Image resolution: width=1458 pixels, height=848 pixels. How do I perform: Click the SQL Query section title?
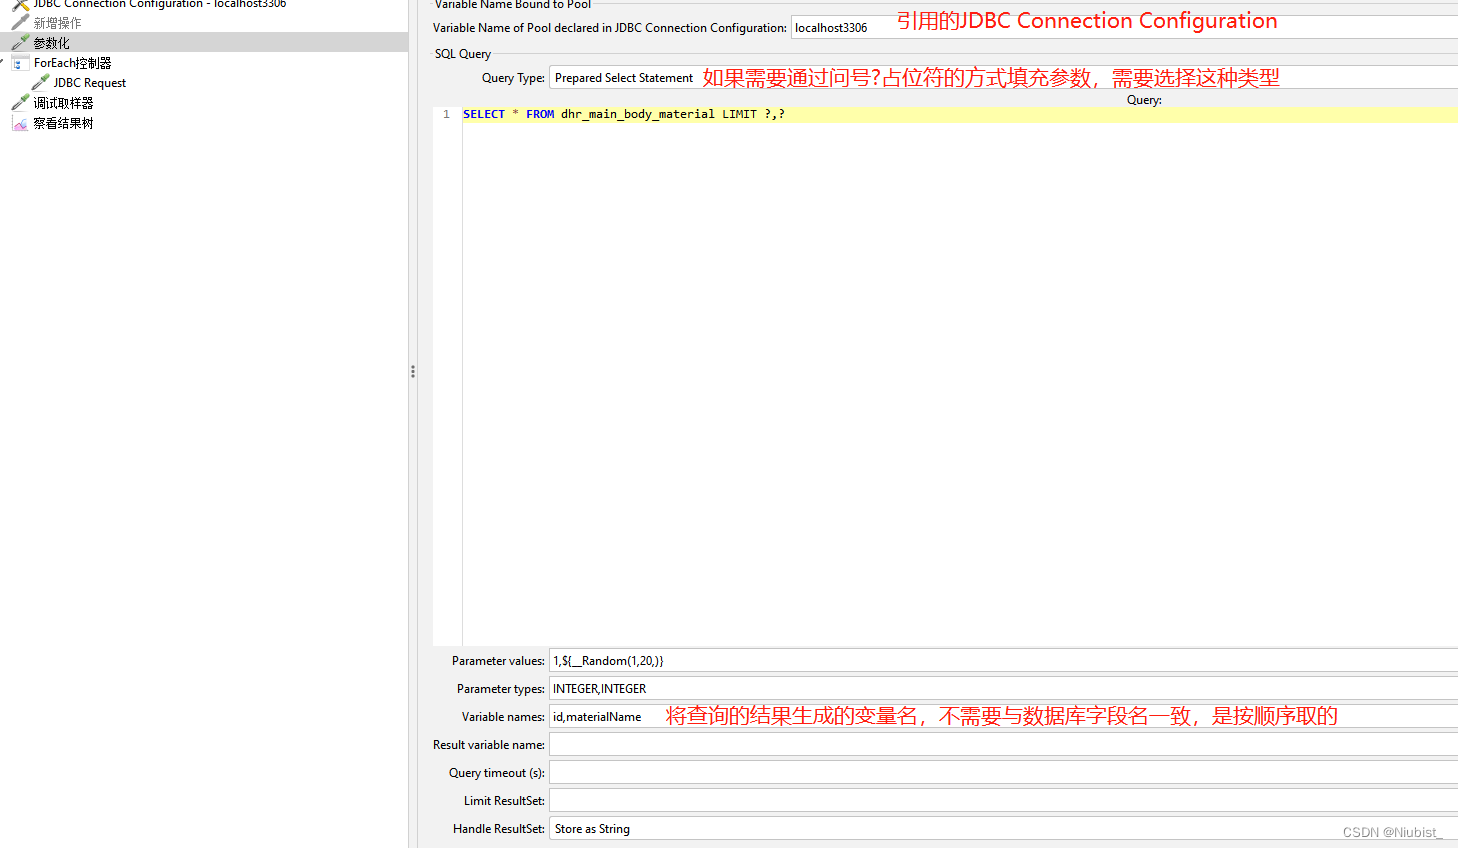pyautogui.click(x=463, y=54)
